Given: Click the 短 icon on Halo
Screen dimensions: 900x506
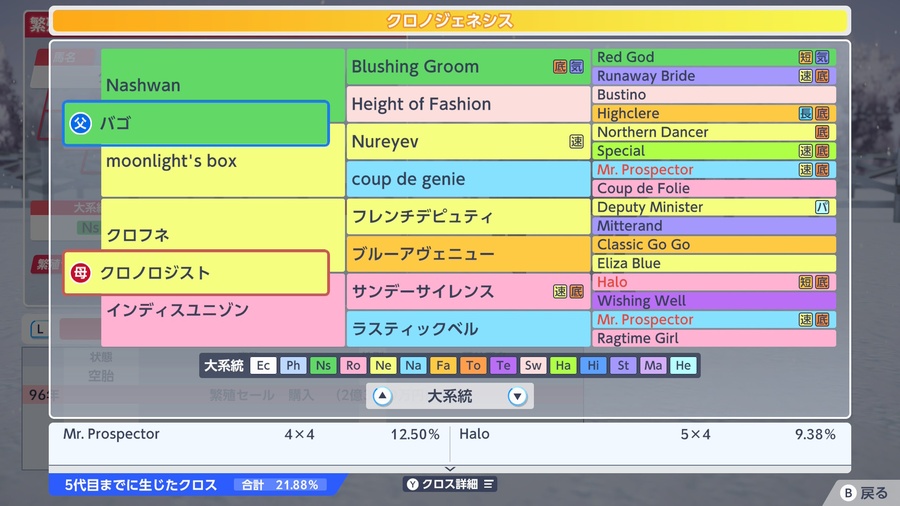Looking at the screenshot, I should click(806, 282).
